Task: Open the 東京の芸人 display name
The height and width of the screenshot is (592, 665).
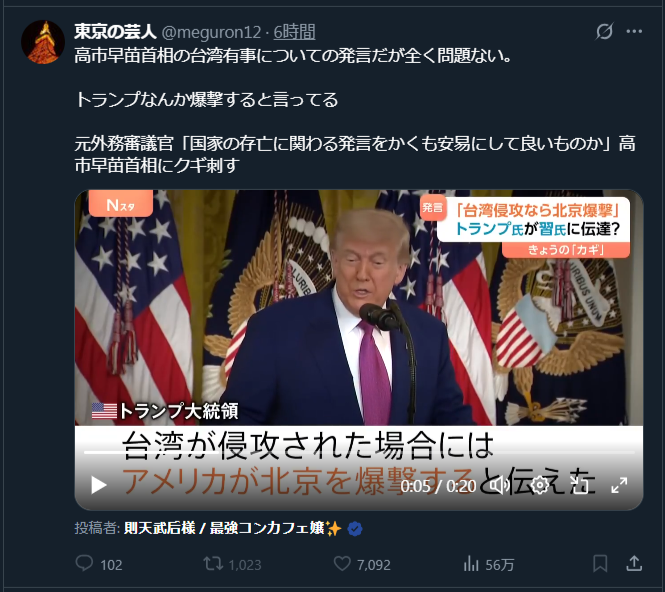Action: tap(115, 32)
